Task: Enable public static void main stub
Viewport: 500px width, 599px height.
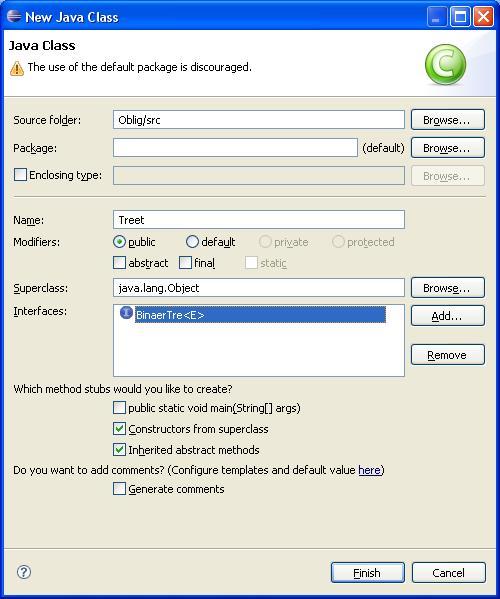Action: click(x=120, y=408)
